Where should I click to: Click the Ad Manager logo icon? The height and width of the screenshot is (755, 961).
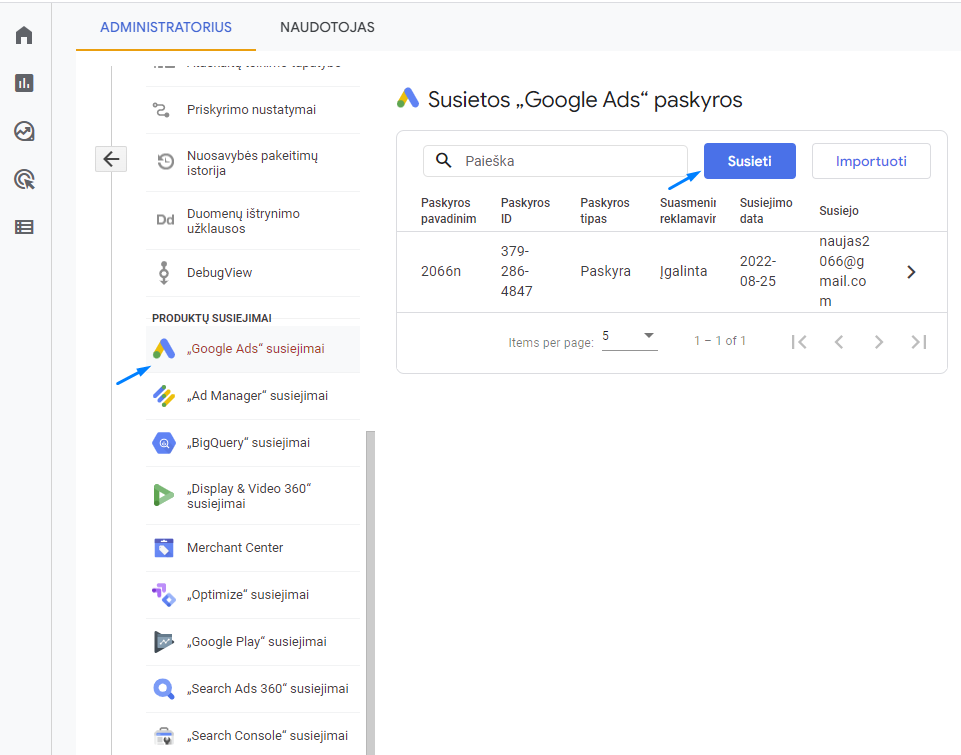coord(164,396)
